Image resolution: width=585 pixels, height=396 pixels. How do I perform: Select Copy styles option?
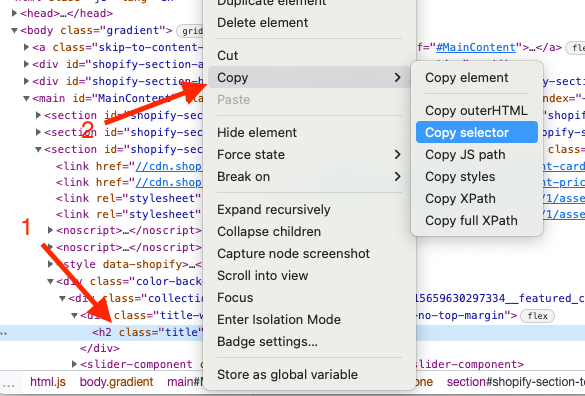460,177
